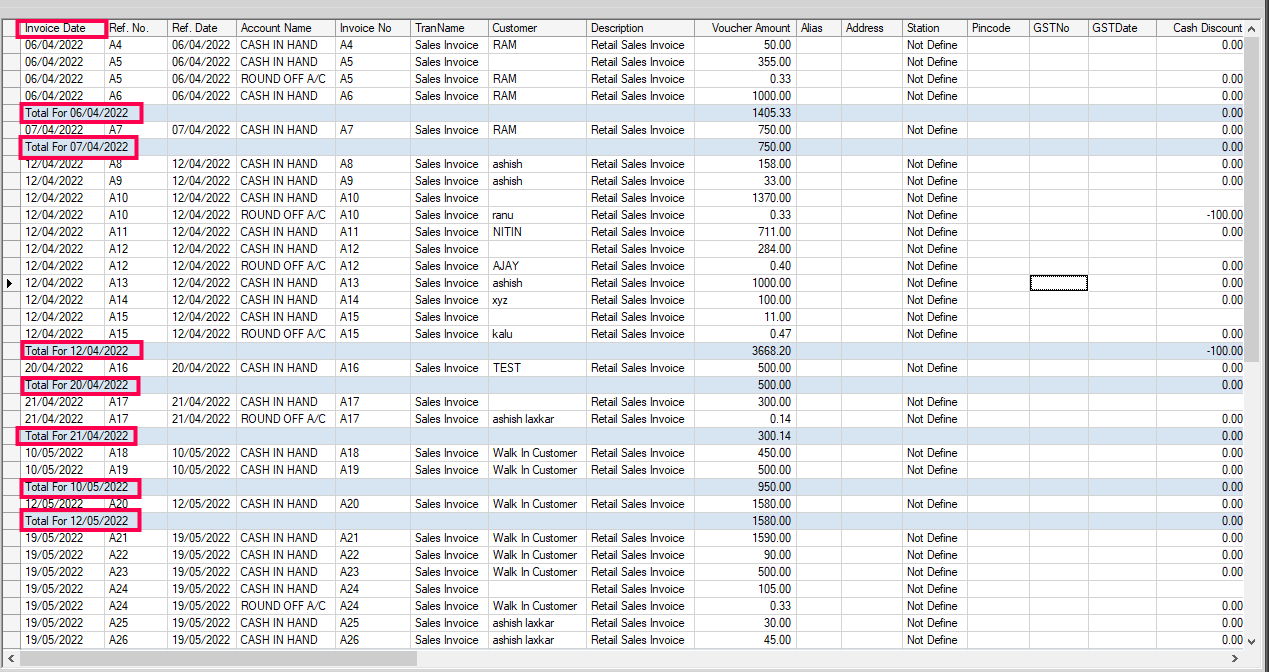Select the Ref. No. cell A21

118,538
